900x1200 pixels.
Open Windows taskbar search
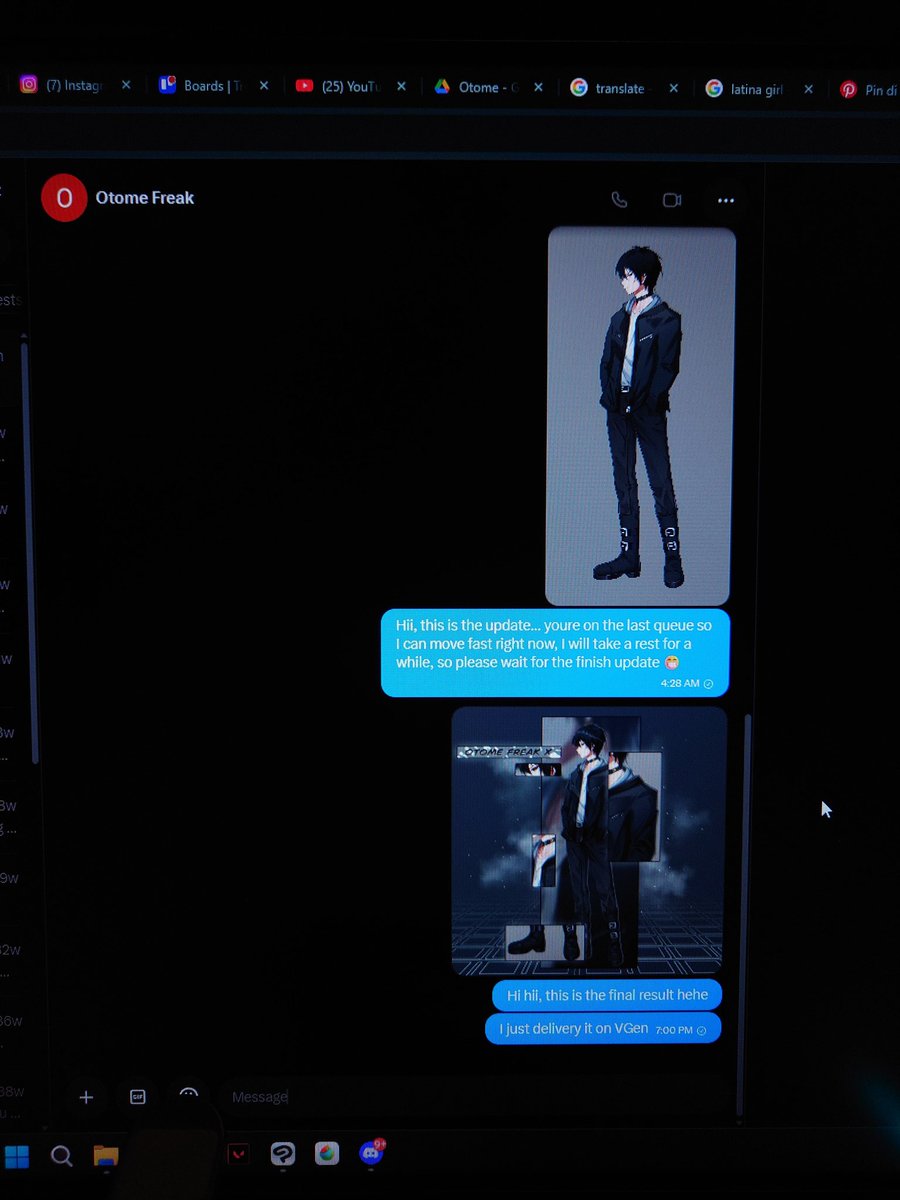coord(61,1157)
